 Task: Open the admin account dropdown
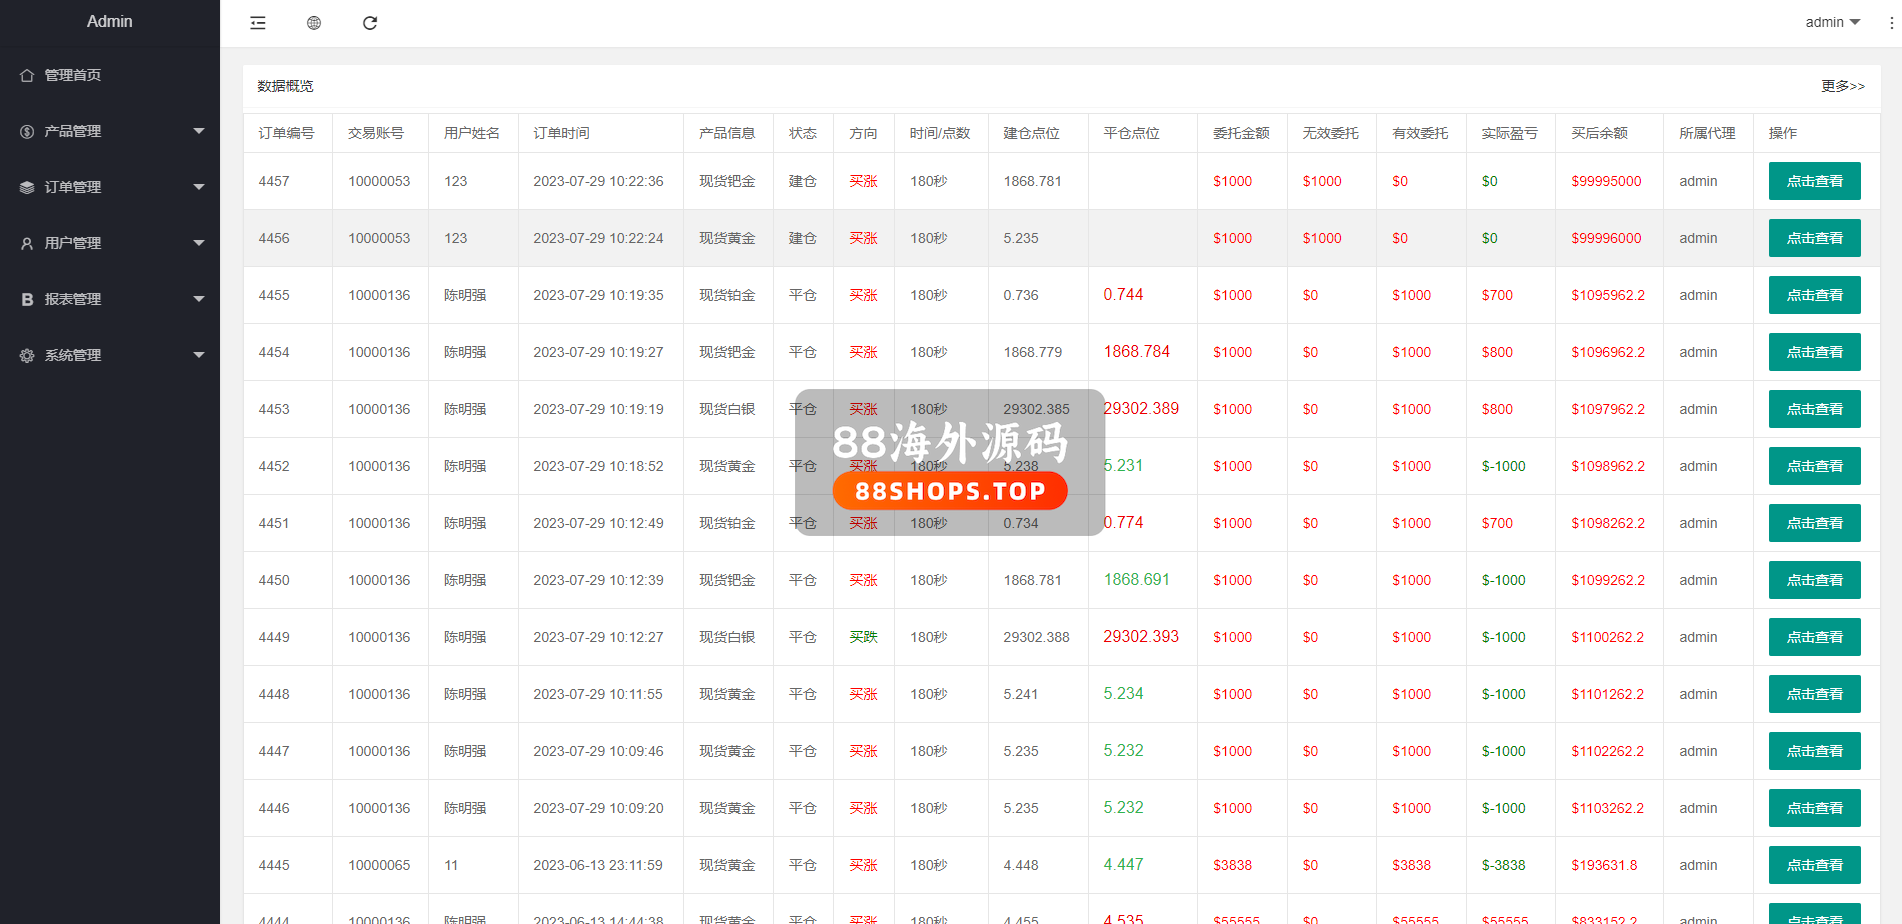[1832, 22]
